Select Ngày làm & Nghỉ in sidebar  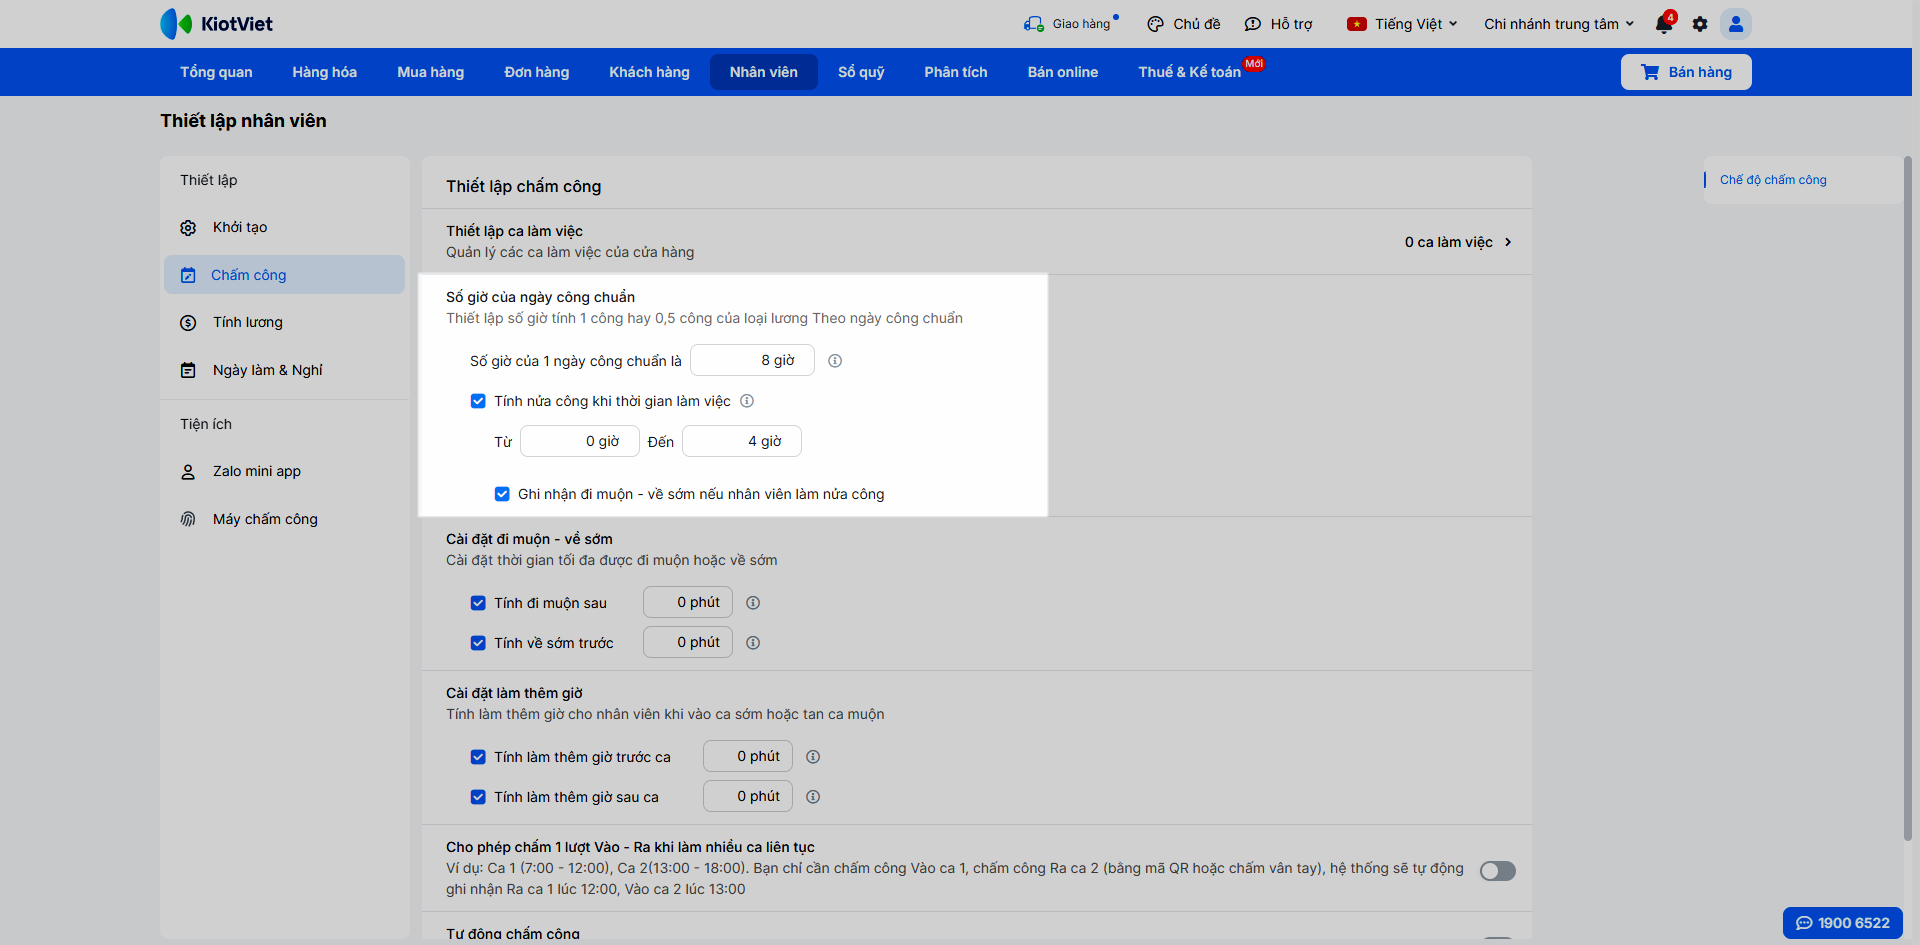coord(284,370)
